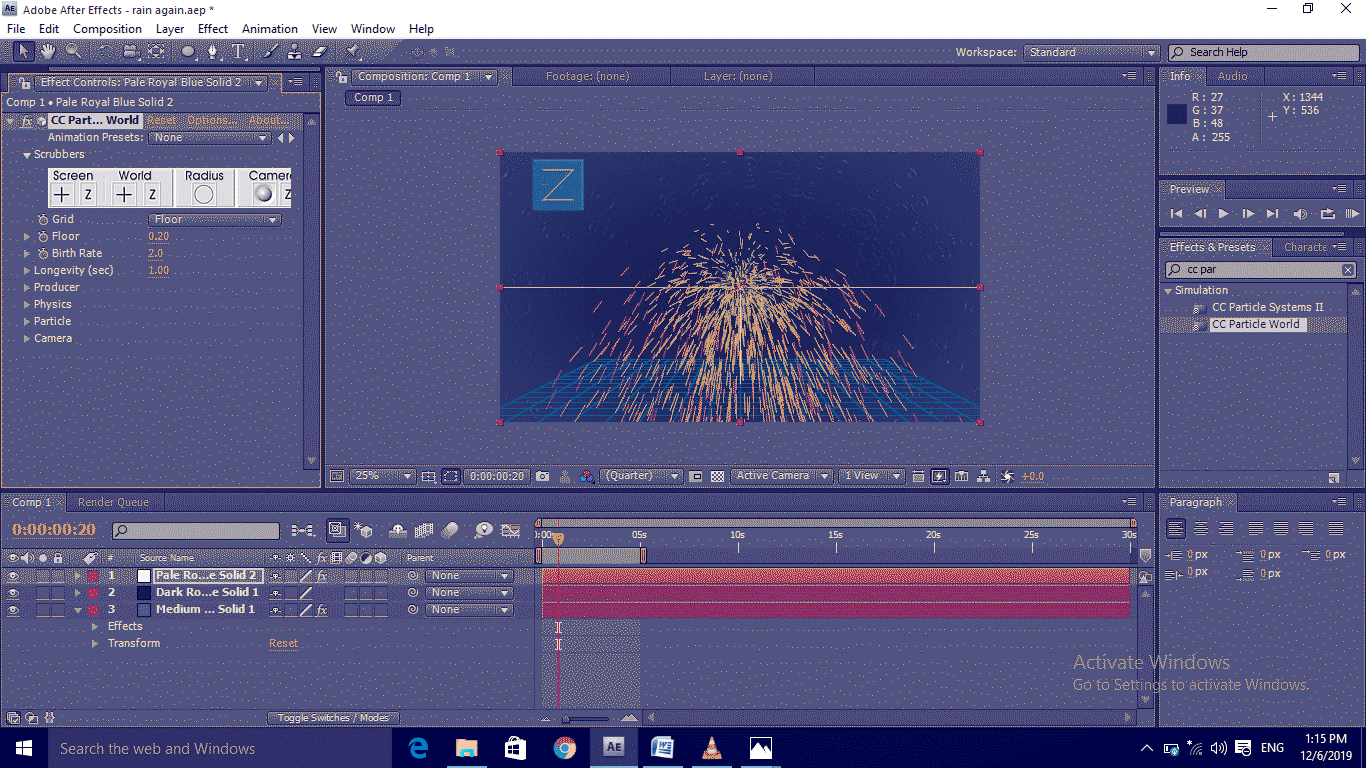Click the Draft 3D icon in timeline
The height and width of the screenshot is (768, 1366).
pos(363,530)
